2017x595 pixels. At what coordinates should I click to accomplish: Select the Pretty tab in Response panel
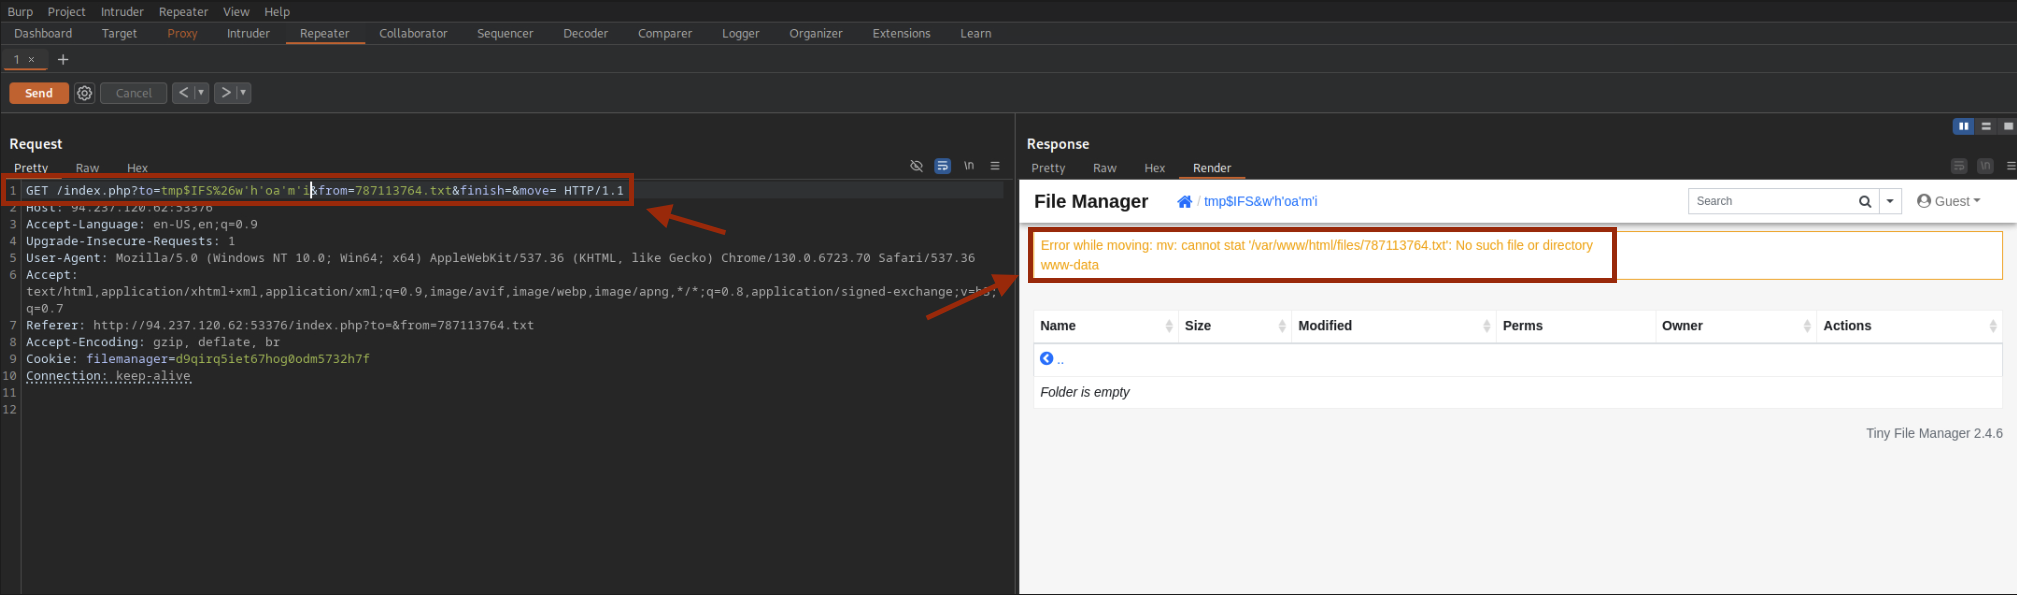click(1048, 168)
